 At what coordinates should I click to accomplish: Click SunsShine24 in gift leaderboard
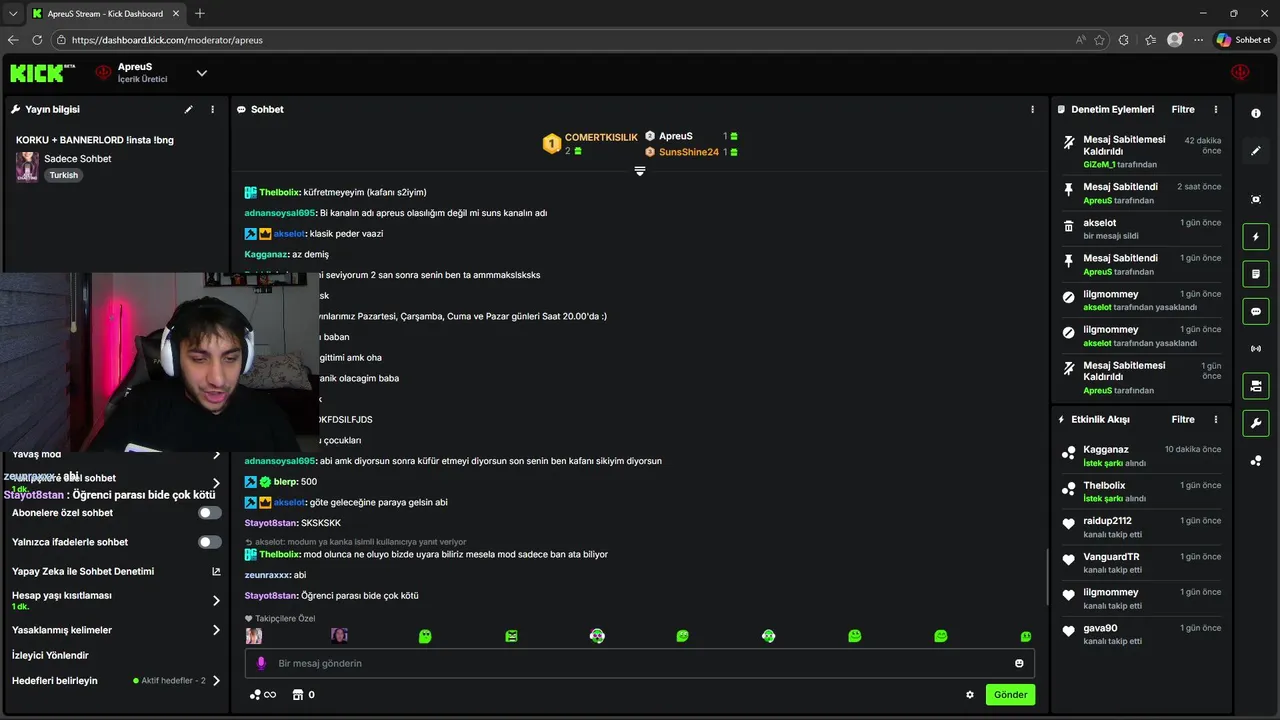[x=689, y=152]
